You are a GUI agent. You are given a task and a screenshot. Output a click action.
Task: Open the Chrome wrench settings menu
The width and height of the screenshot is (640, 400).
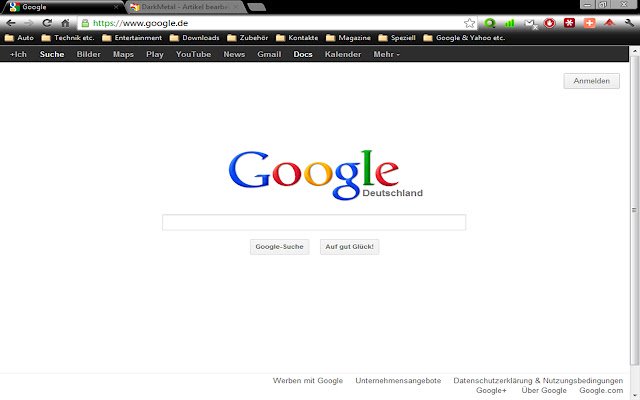[x=629, y=23]
